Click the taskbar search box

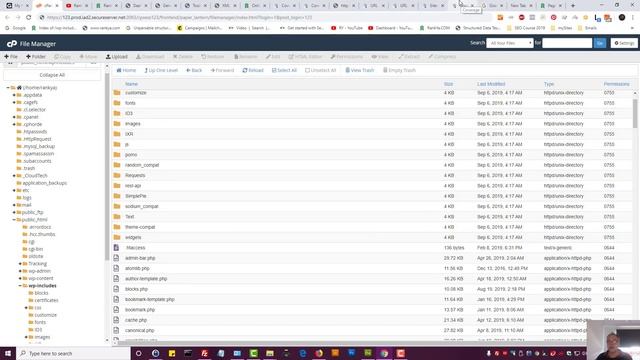tap(73, 353)
